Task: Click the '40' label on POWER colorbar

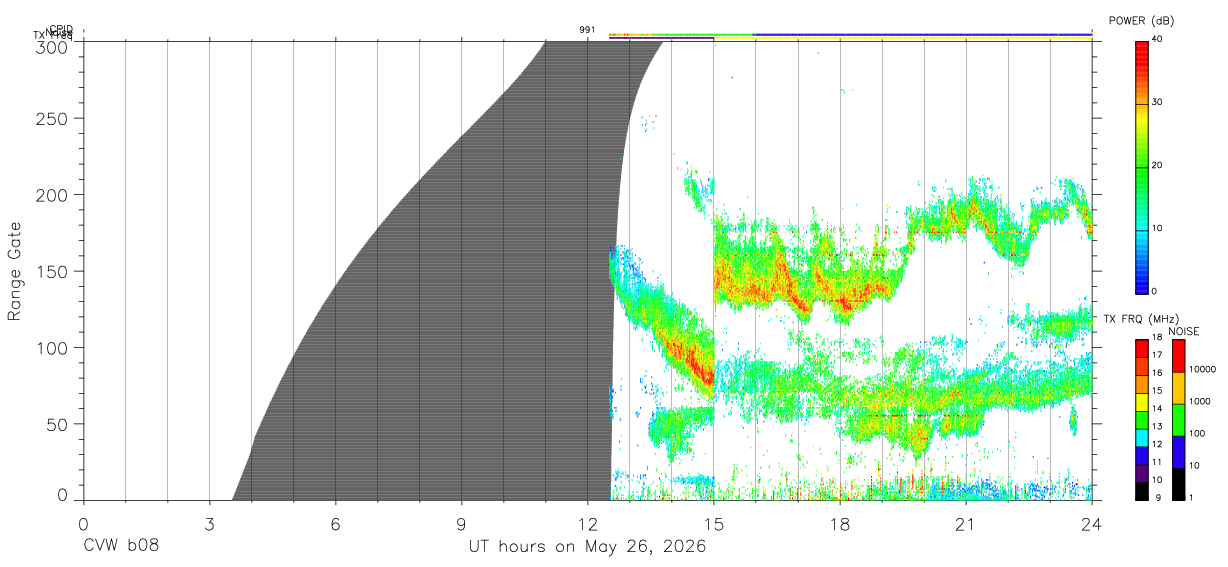Action: click(1158, 39)
